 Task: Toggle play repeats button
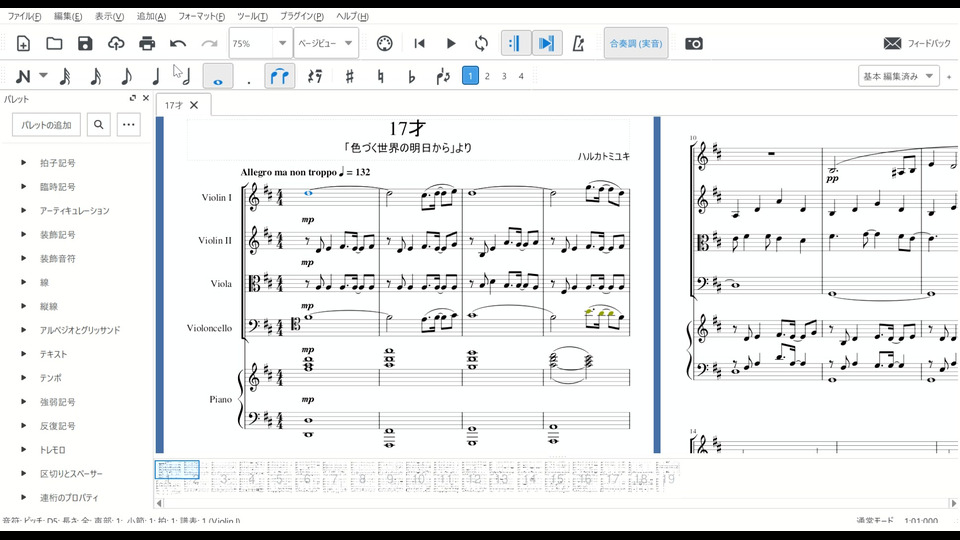[x=516, y=43]
